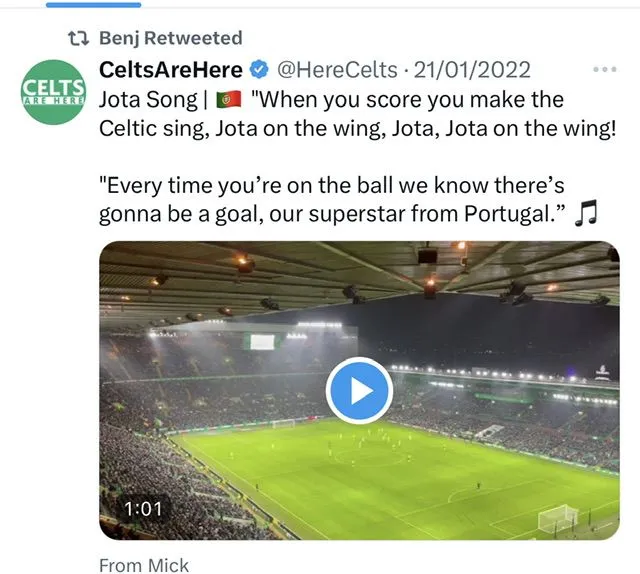The image size is (640, 574).
Task: Click the goal net in the video corner
Action: [x=558, y=518]
